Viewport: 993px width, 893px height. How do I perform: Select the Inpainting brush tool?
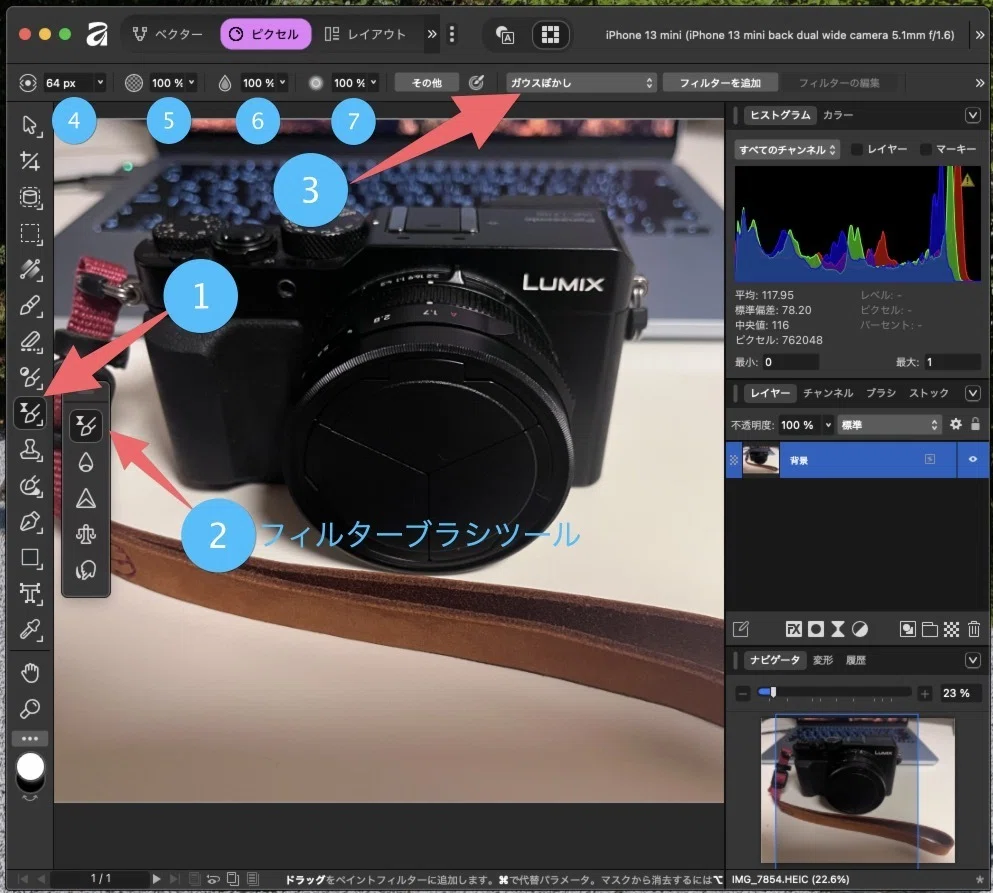(x=29, y=486)
